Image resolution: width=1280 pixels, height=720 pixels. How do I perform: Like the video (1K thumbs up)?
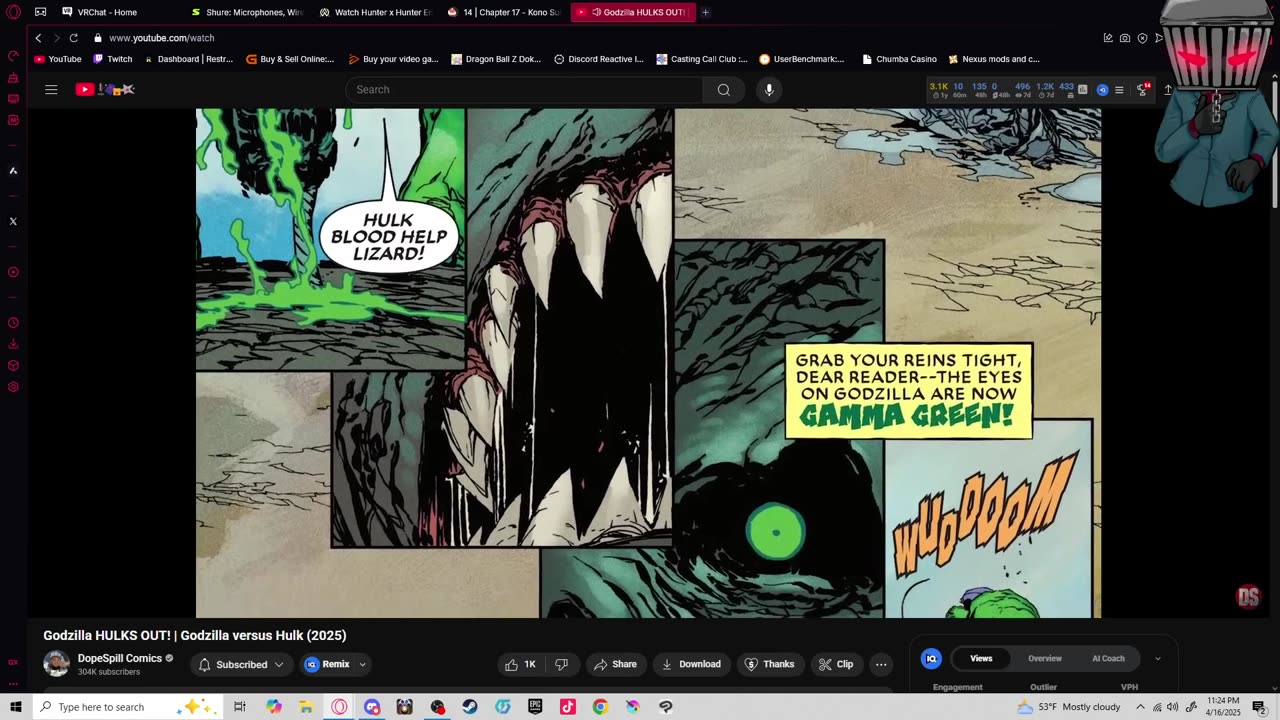pos(521,664)
